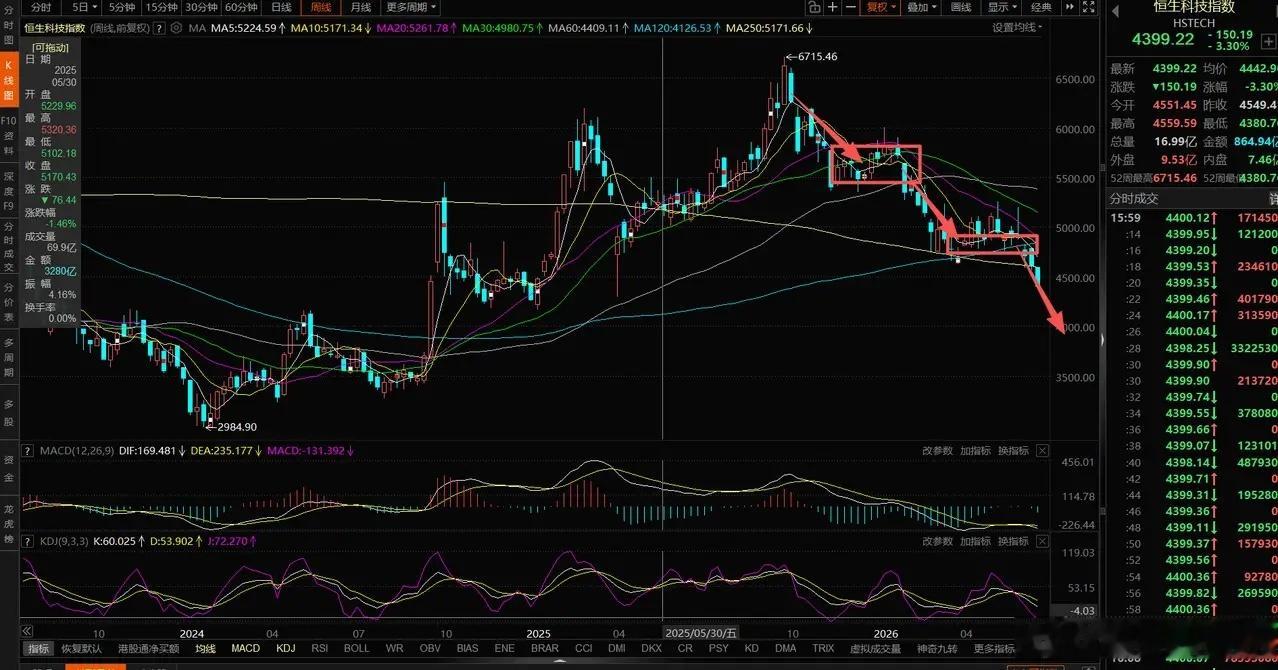The image size is (1278, 670).
Task: Open the 设置均线 dropdown
Action: [x=1017, y=27]
